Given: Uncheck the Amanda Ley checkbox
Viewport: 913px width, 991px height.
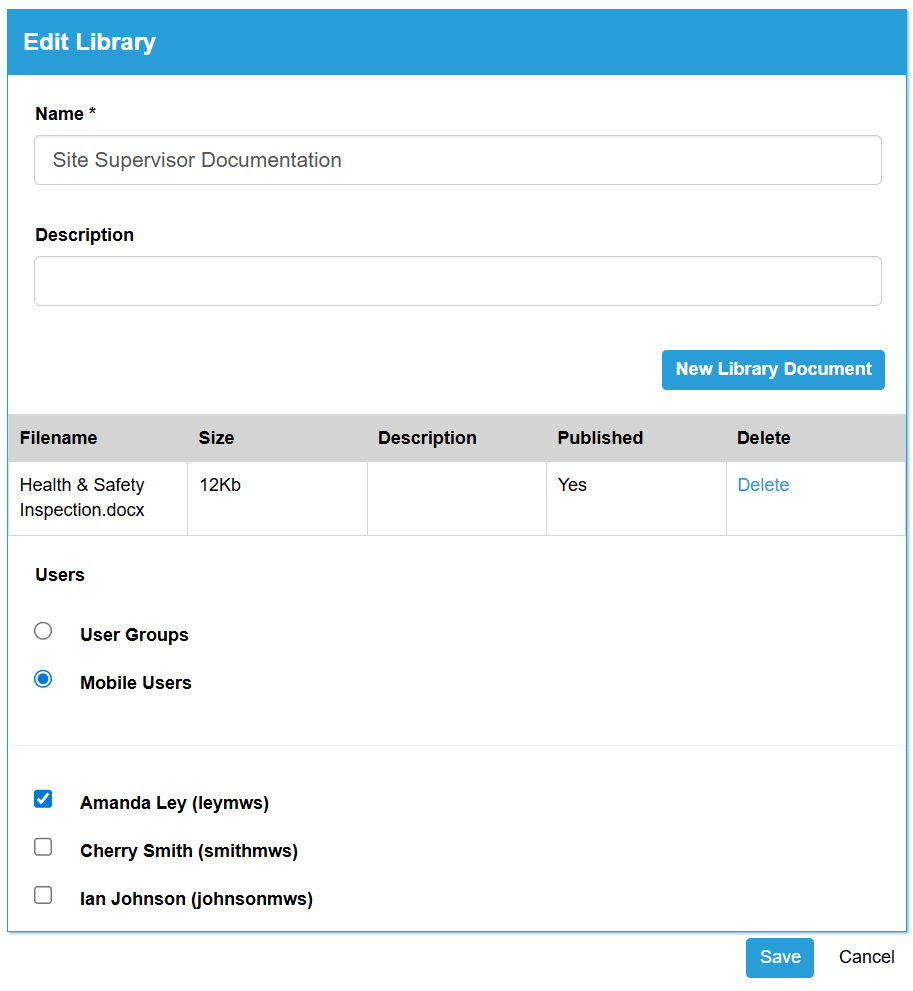Looking at the screenshot, I should 43,799.
